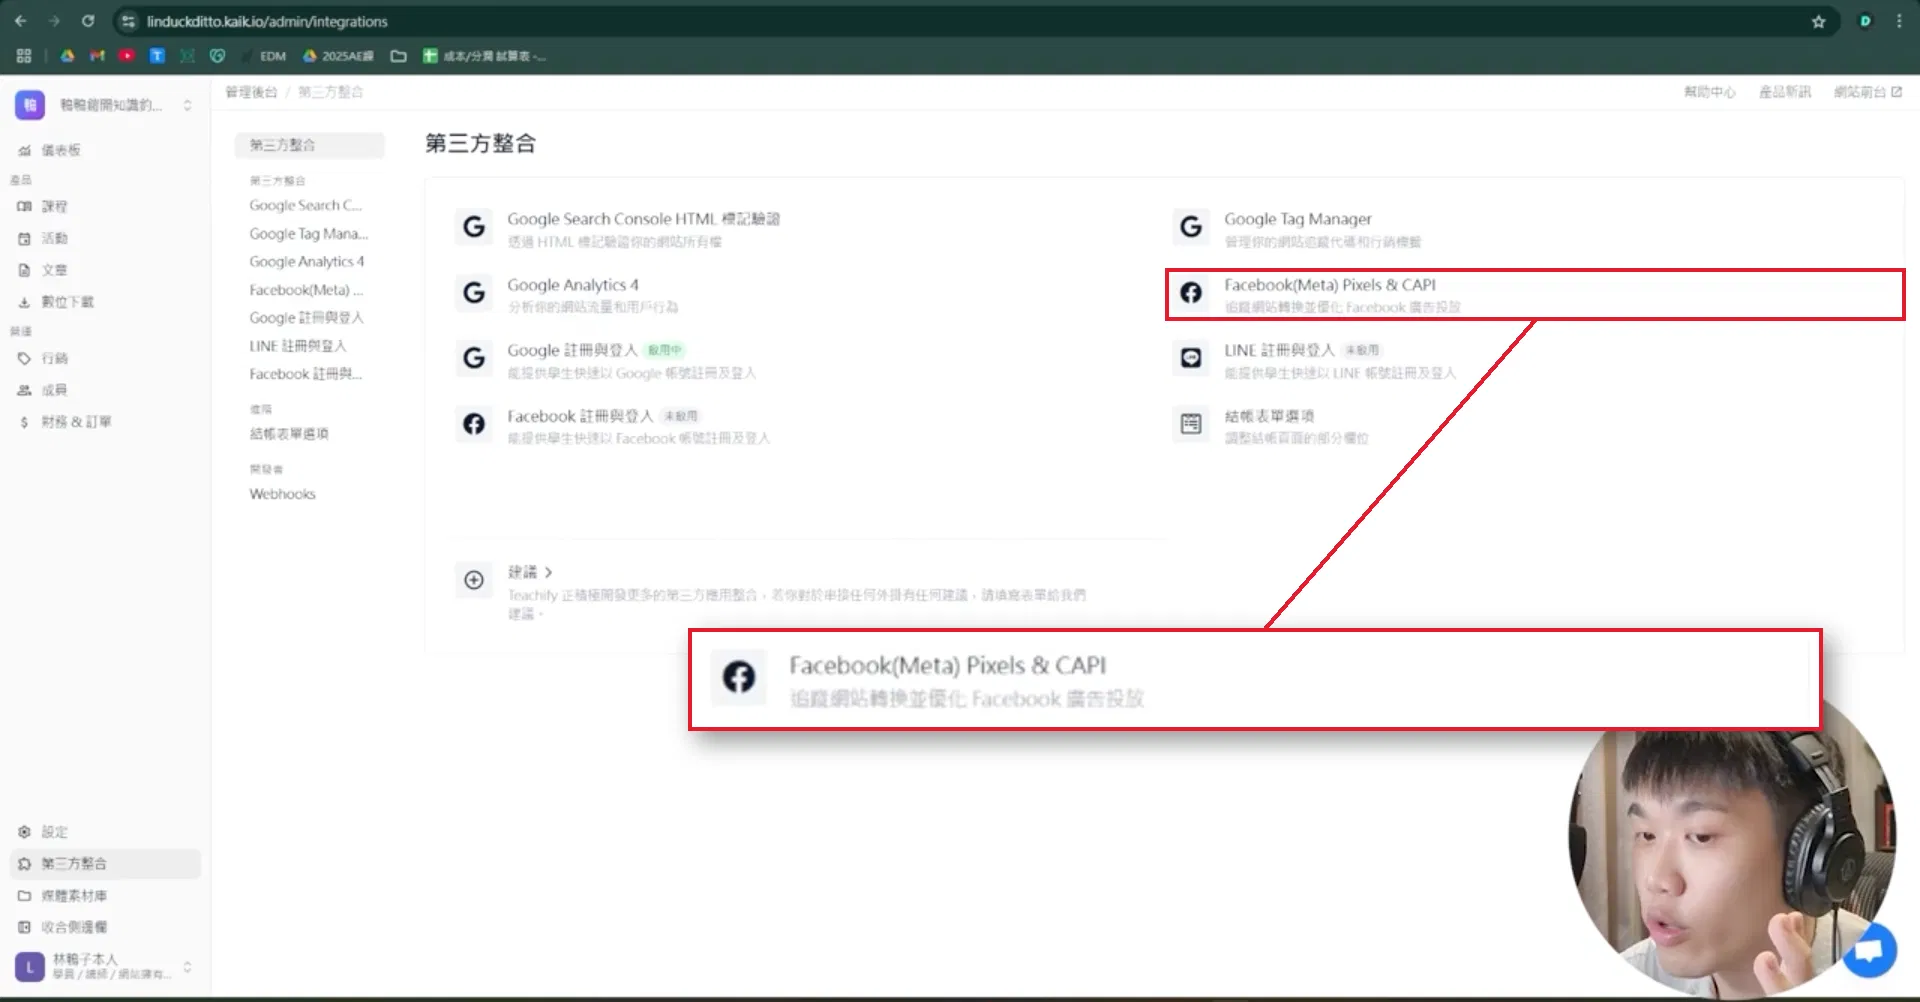The height and width of the screenshot is (1002, 1920).
Task: Select the highlighted 第三方整合 submenu tab
Action: (309, 145)
